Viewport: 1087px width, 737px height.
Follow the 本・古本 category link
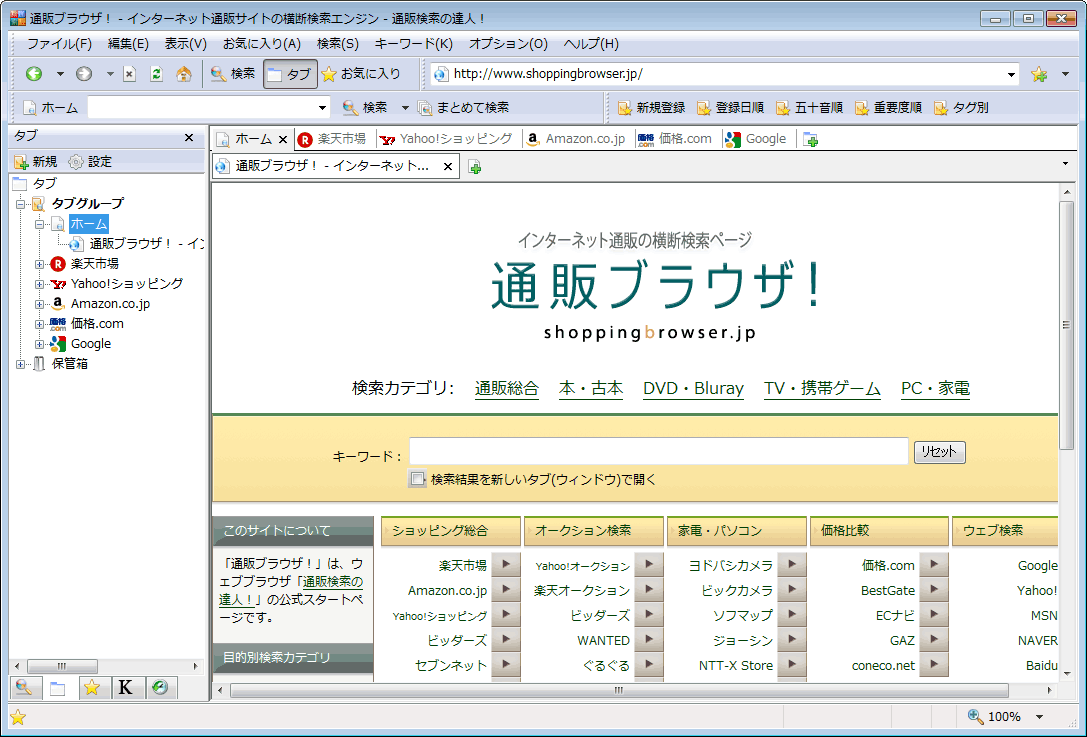(591, 389)
